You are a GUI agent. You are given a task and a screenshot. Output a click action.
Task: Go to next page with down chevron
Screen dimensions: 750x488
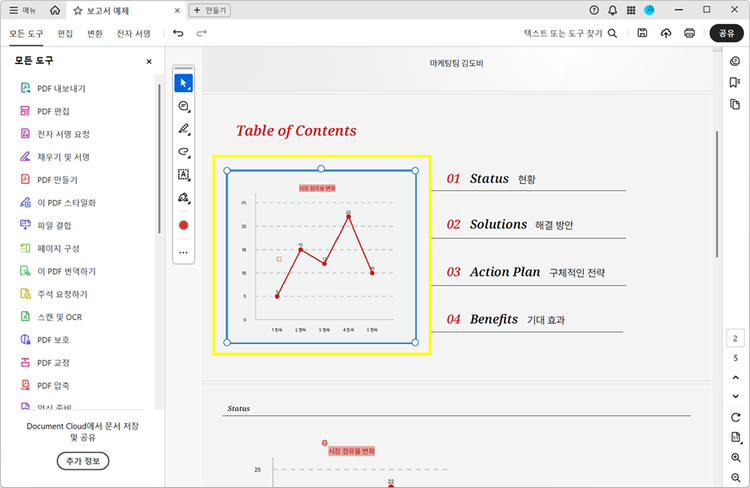735,397
